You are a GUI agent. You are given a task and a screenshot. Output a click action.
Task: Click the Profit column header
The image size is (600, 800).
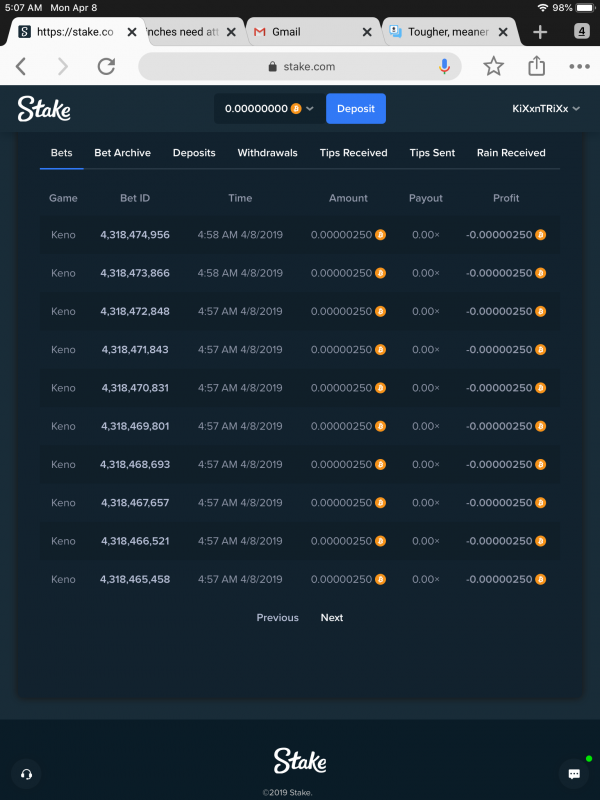[x=506, y=198]
